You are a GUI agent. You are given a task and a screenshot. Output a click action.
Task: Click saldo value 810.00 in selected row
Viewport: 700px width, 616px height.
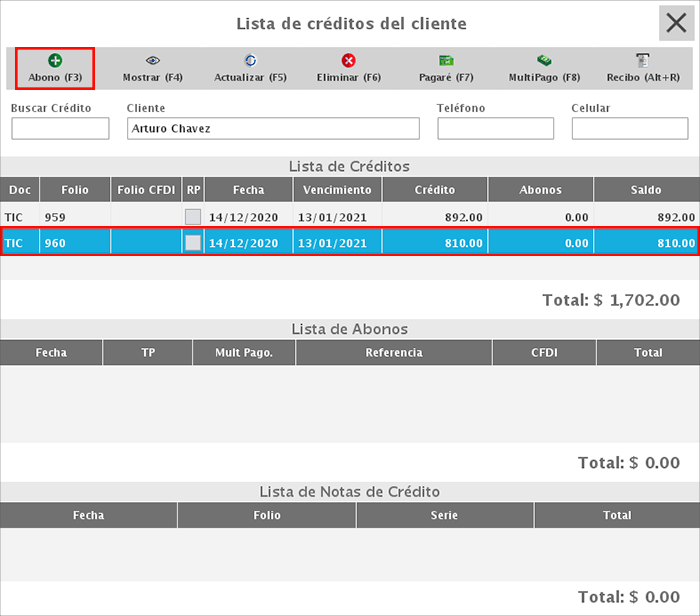click(676, 243)
